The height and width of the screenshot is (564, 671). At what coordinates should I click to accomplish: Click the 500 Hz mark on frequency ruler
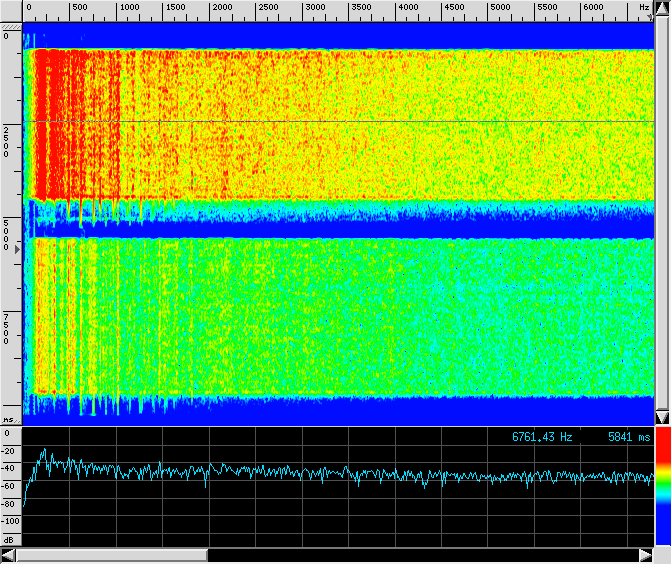80,8
